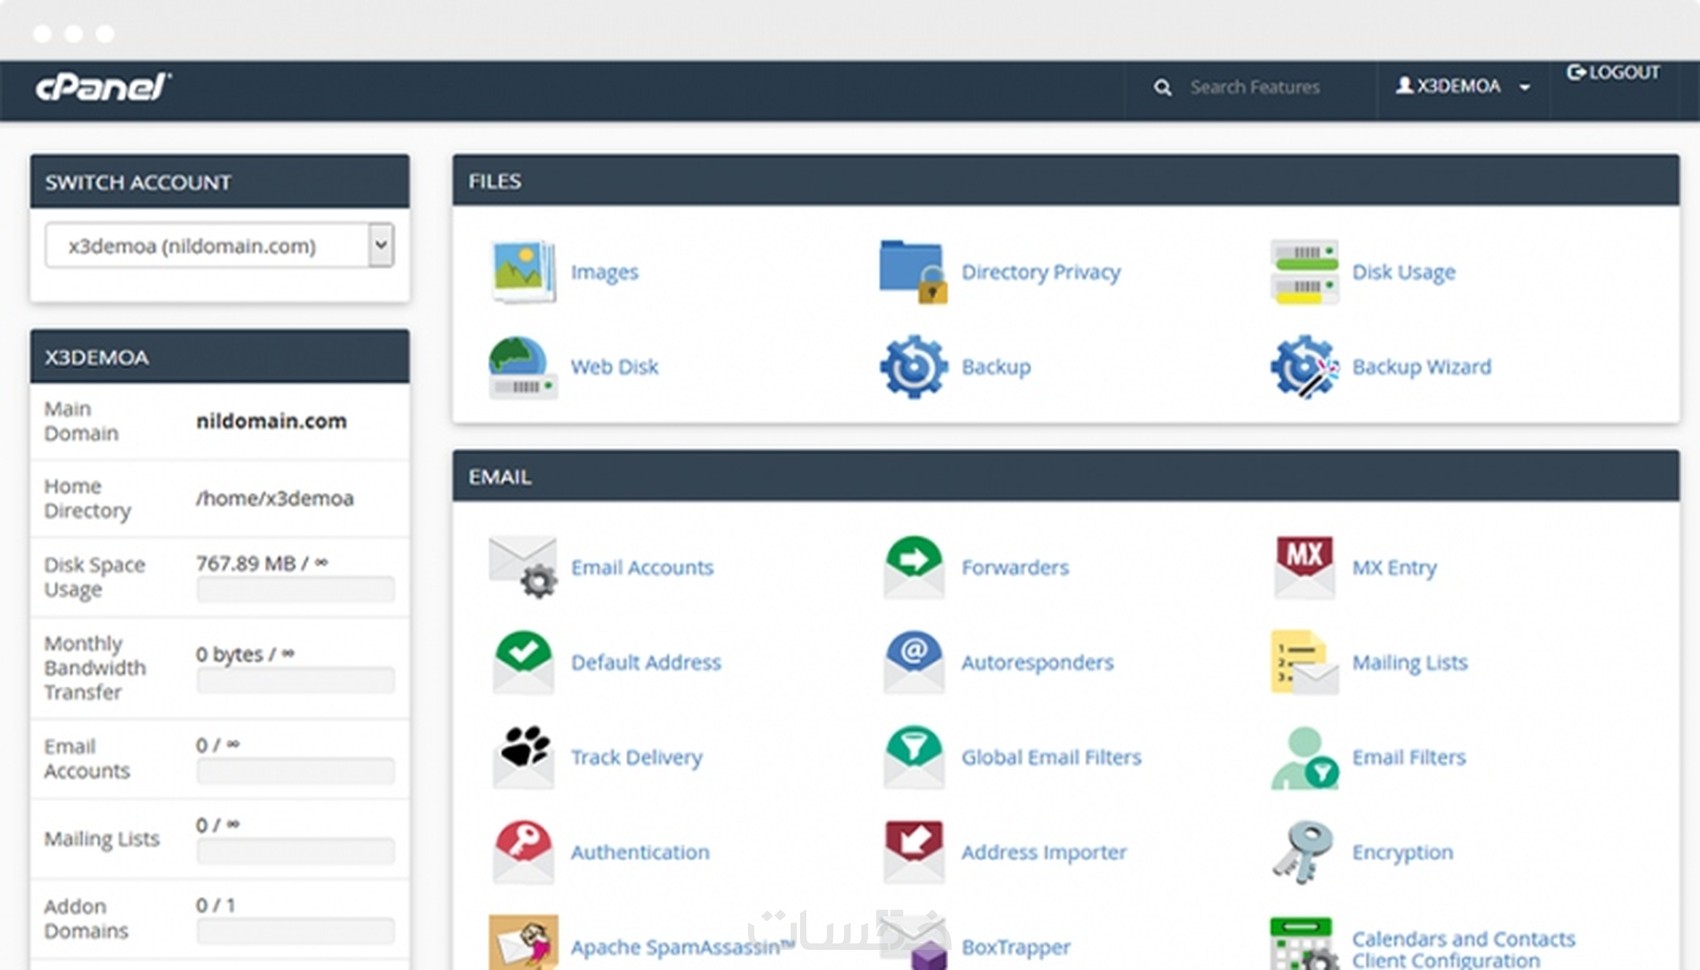This screenshot has height=970, width=1700.
Task: Open the Default Address checkmark icon
Action: pyautogui.click(x=523, y=662)
